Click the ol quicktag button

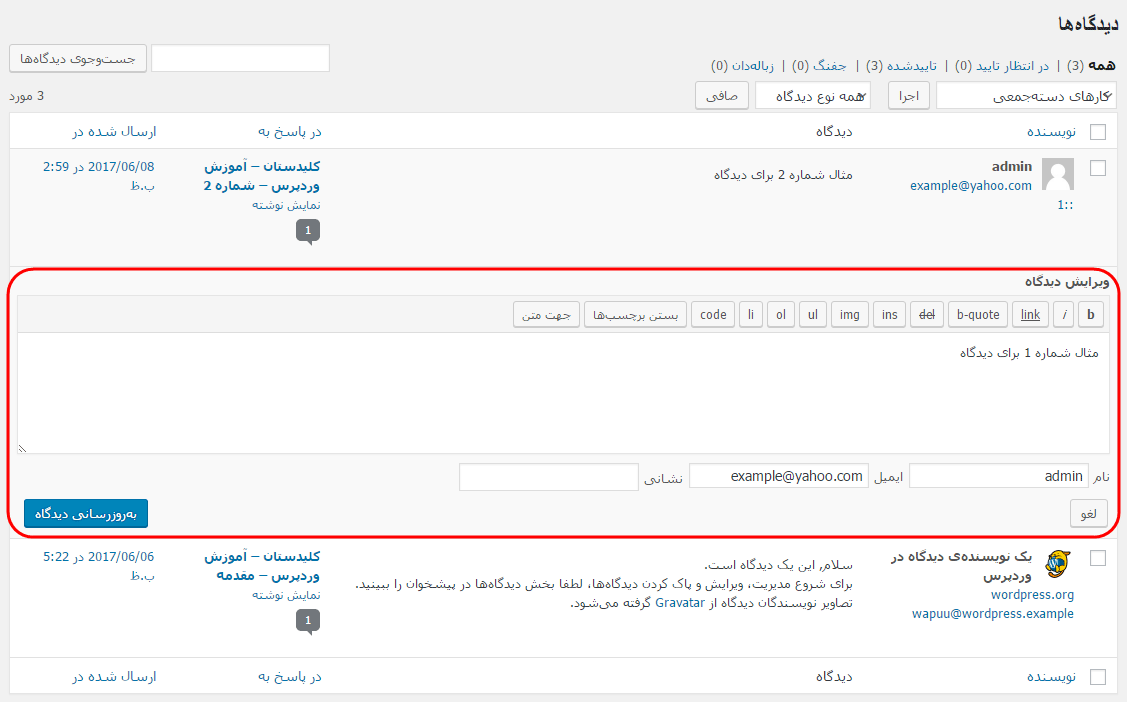click(781, 315)
